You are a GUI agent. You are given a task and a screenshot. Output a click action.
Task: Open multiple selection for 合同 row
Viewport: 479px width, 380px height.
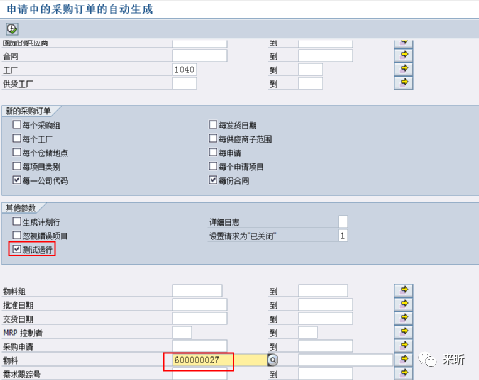point(404,55)
